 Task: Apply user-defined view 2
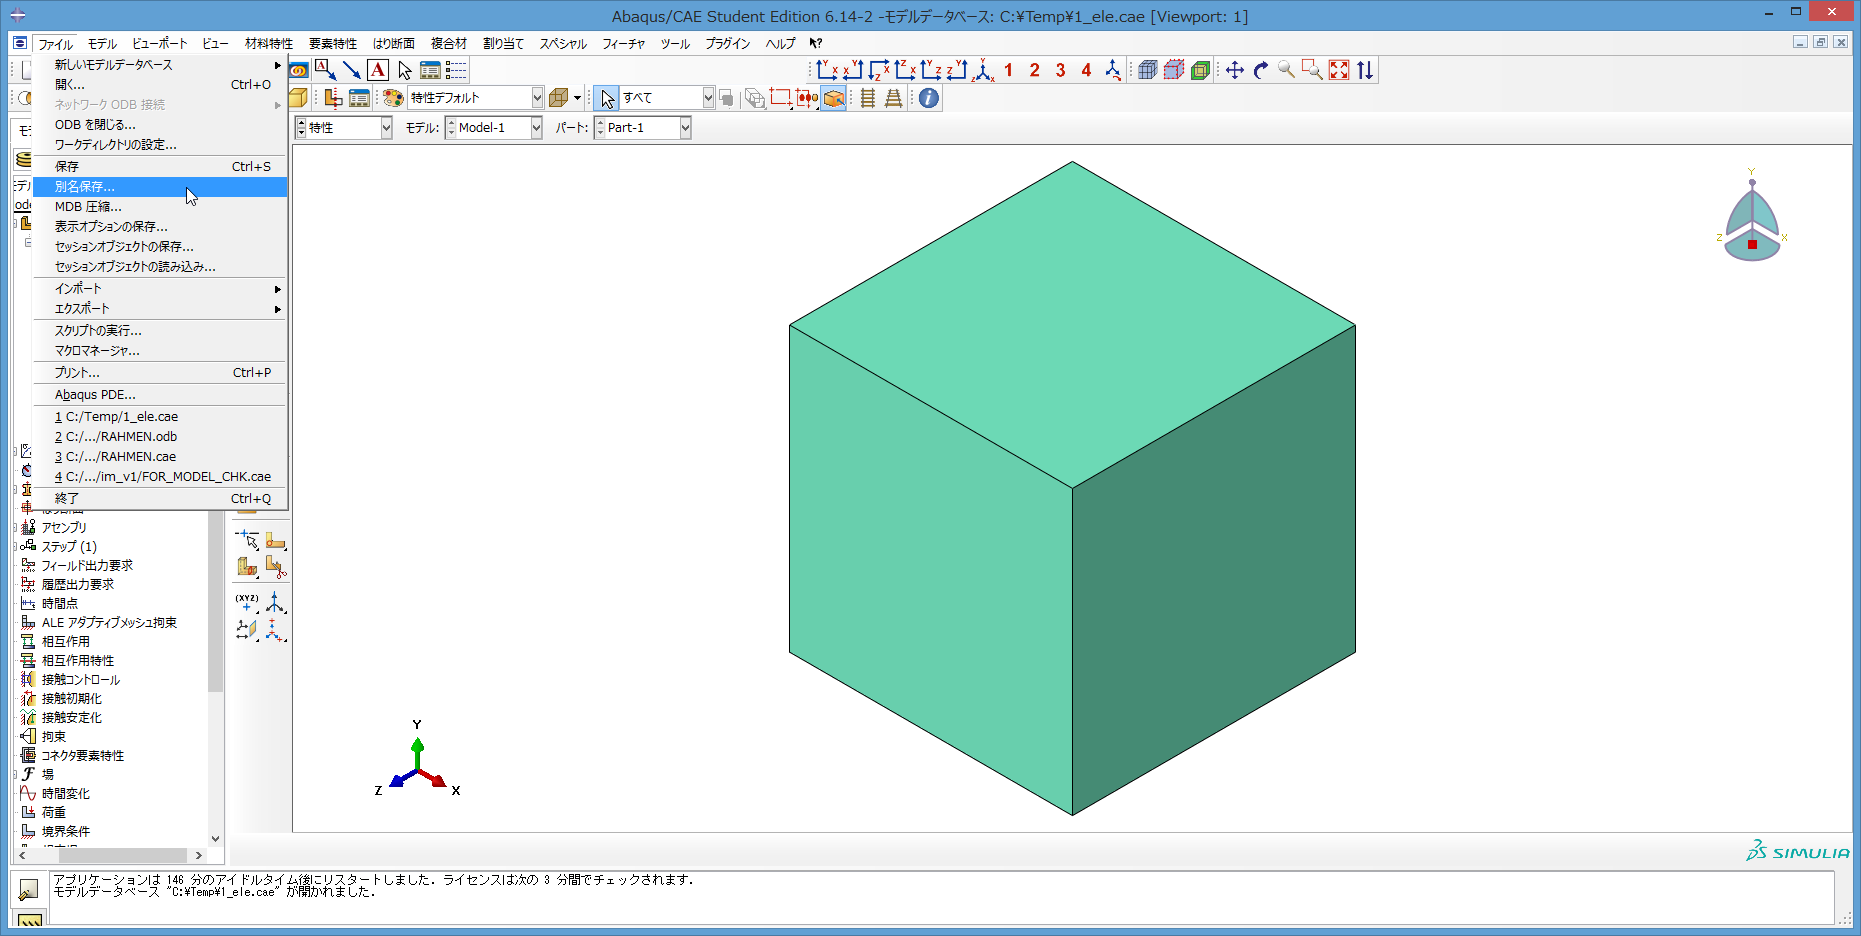(x=1035, y=70)
